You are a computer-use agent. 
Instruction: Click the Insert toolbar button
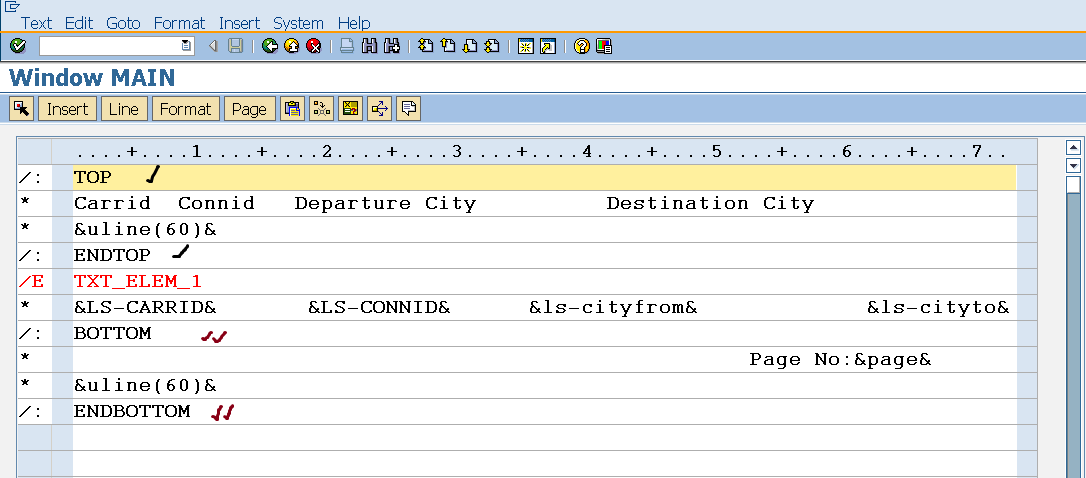click(67, 109)
